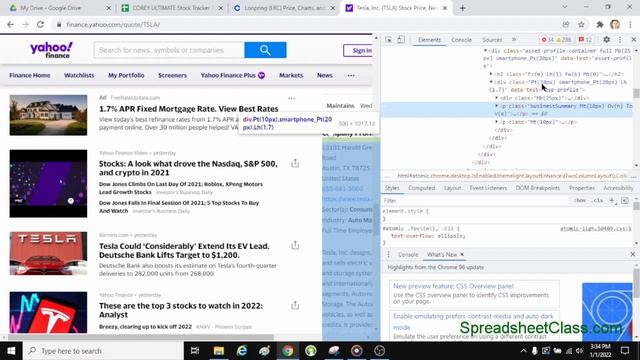Collapse the asset-profile-container div node
Image resolution: width=640 pixels, height=360 pixels.
point(485,51)
